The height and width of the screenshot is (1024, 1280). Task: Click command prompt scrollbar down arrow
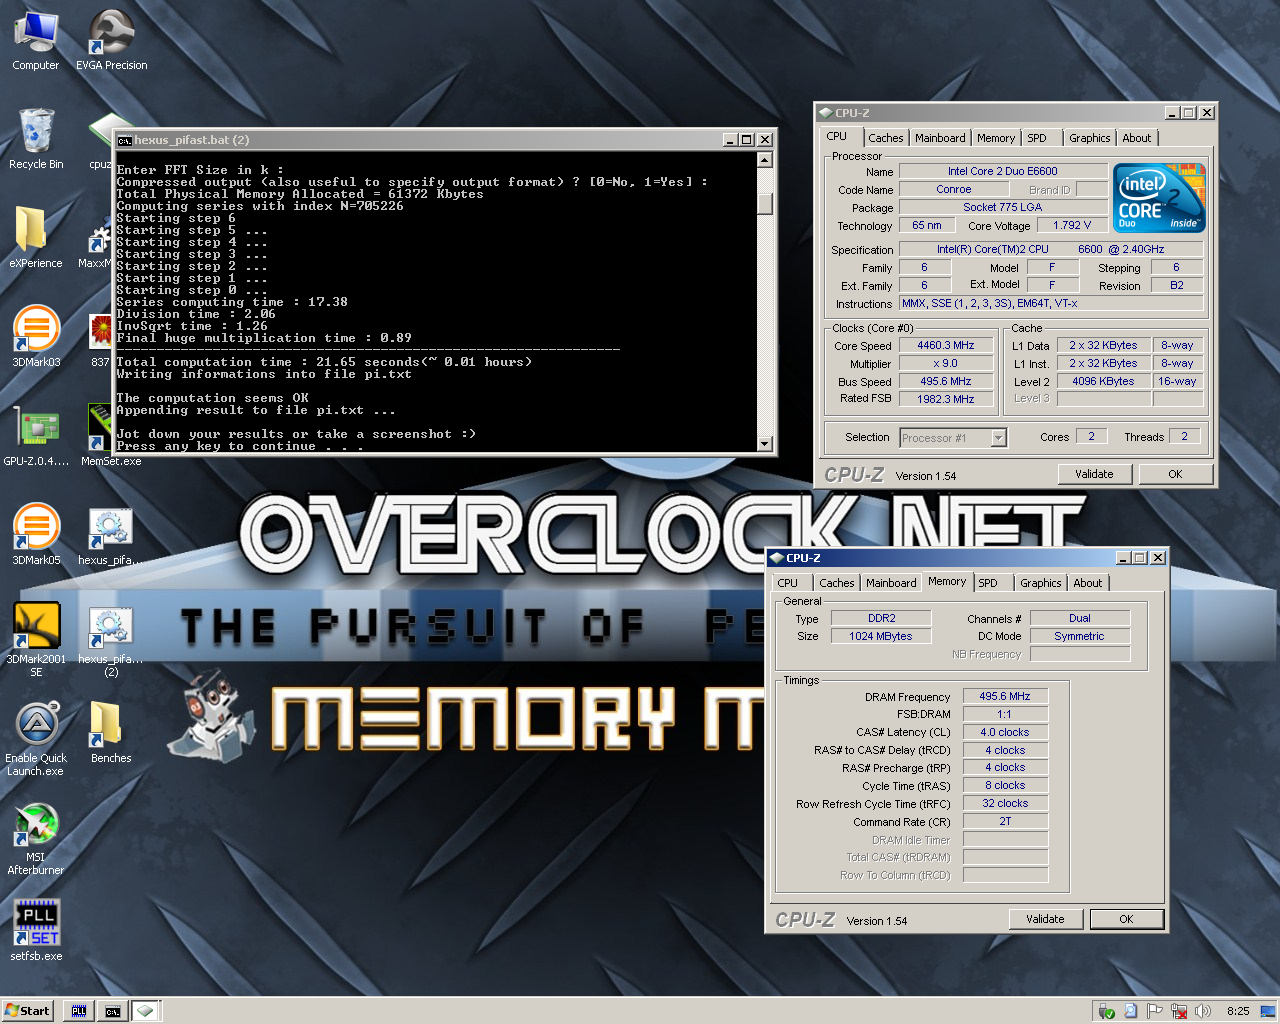tap(765, 443)
